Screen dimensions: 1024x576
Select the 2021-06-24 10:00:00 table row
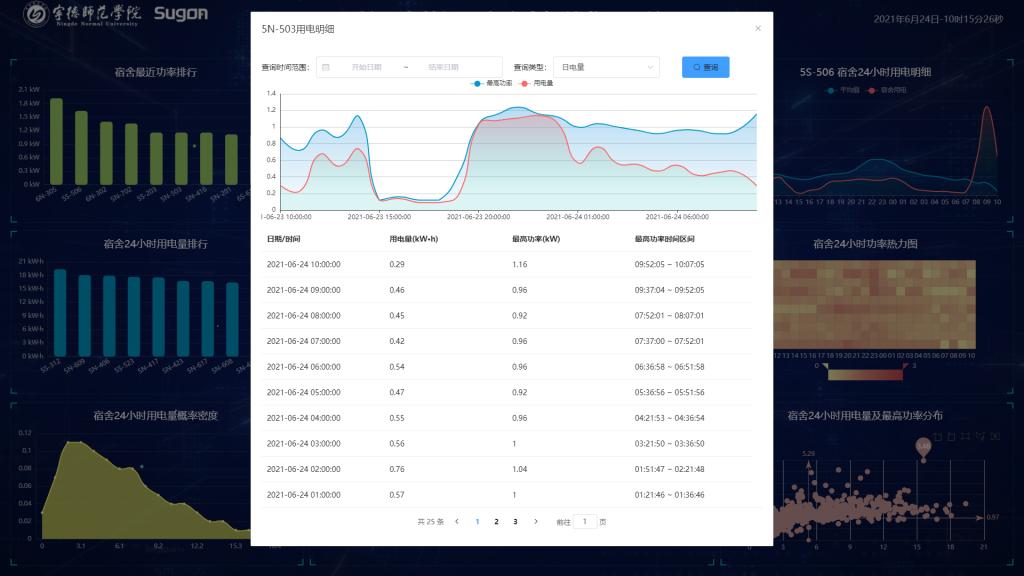[511, 264]
